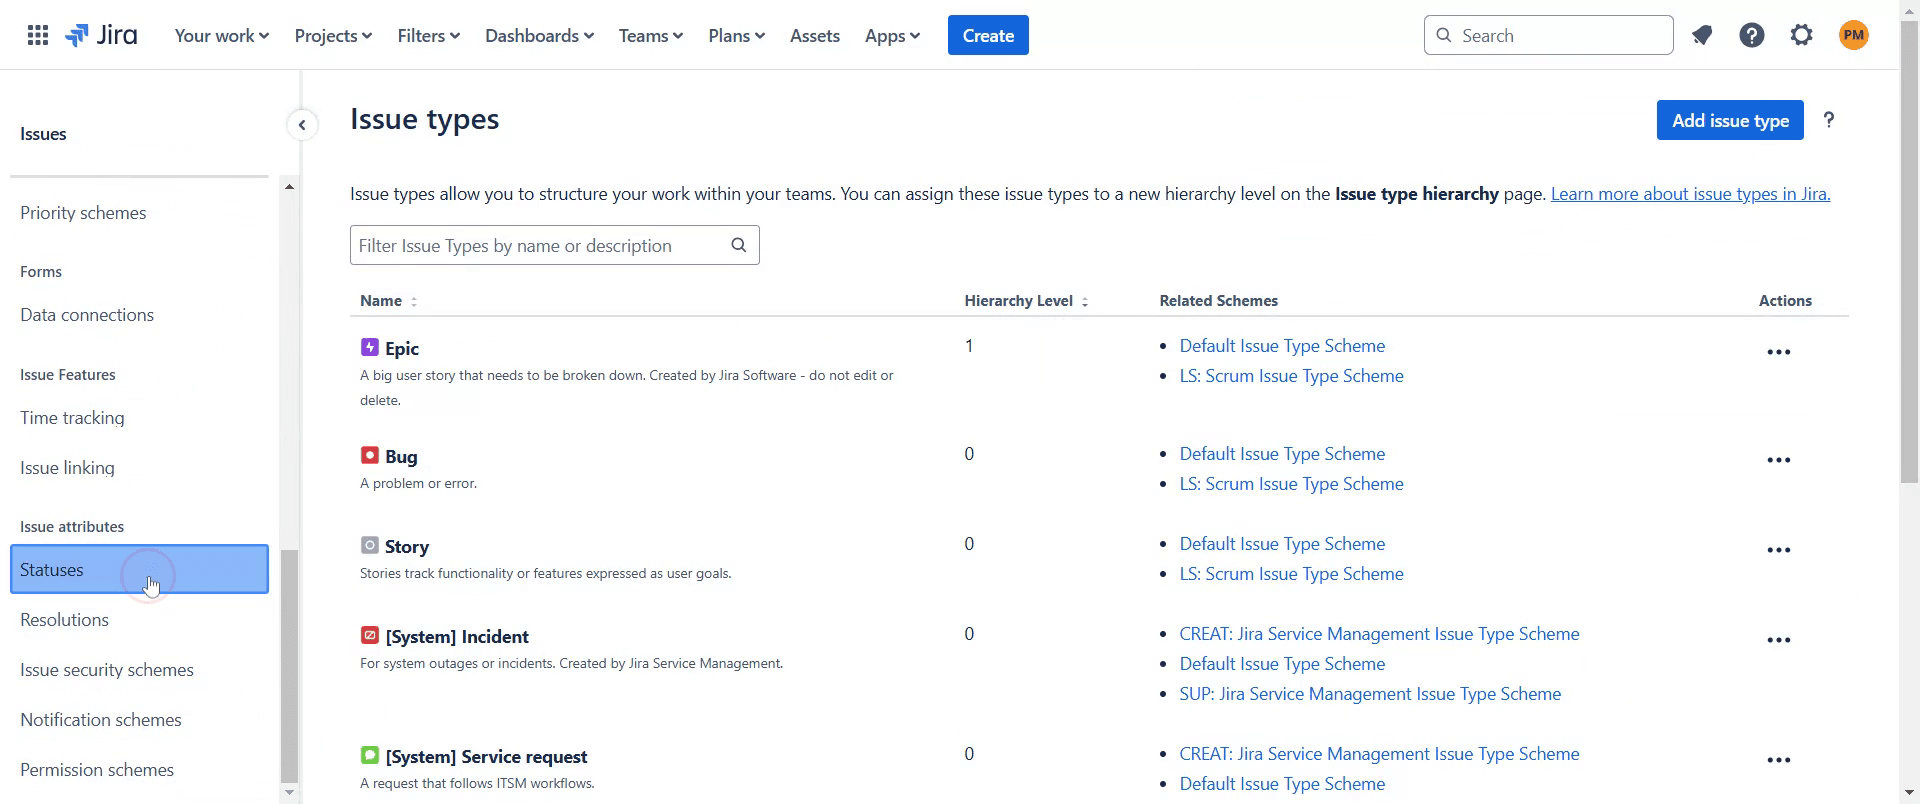The width and height of the screenshot is (1920, 804).
Task: Click the PM user avatar
Action: tap(1853, 36)
